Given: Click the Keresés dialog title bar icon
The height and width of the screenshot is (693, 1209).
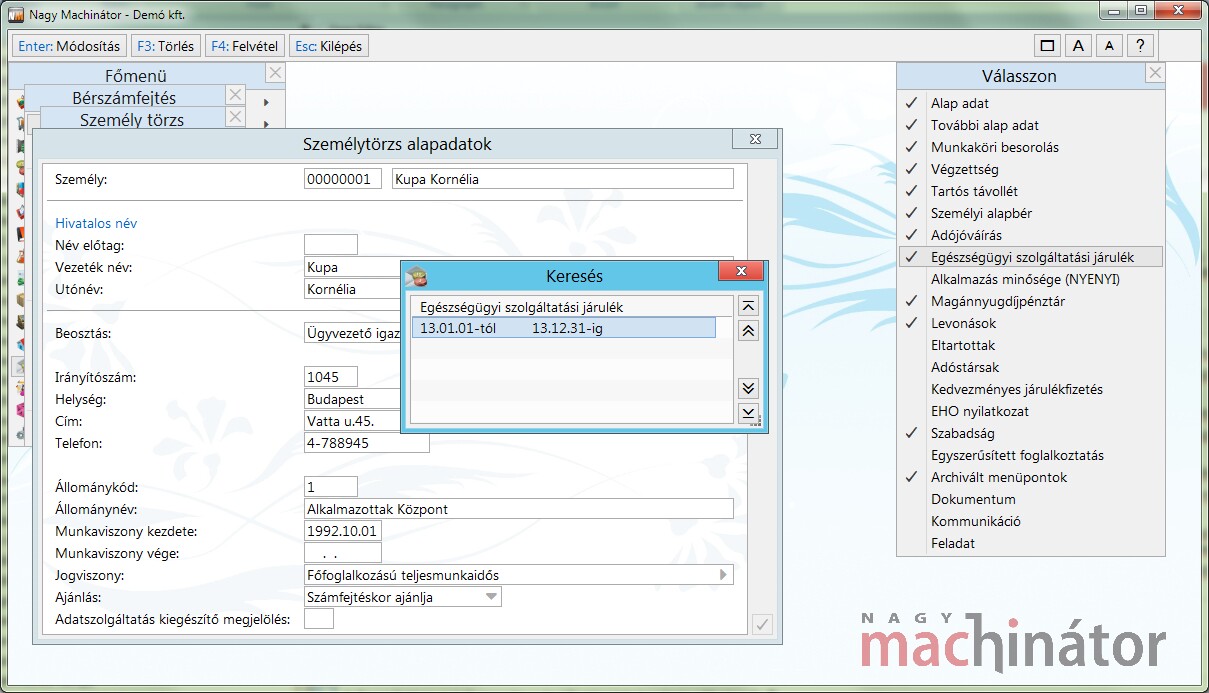Looking at the screenshot, I should [416, 276].
